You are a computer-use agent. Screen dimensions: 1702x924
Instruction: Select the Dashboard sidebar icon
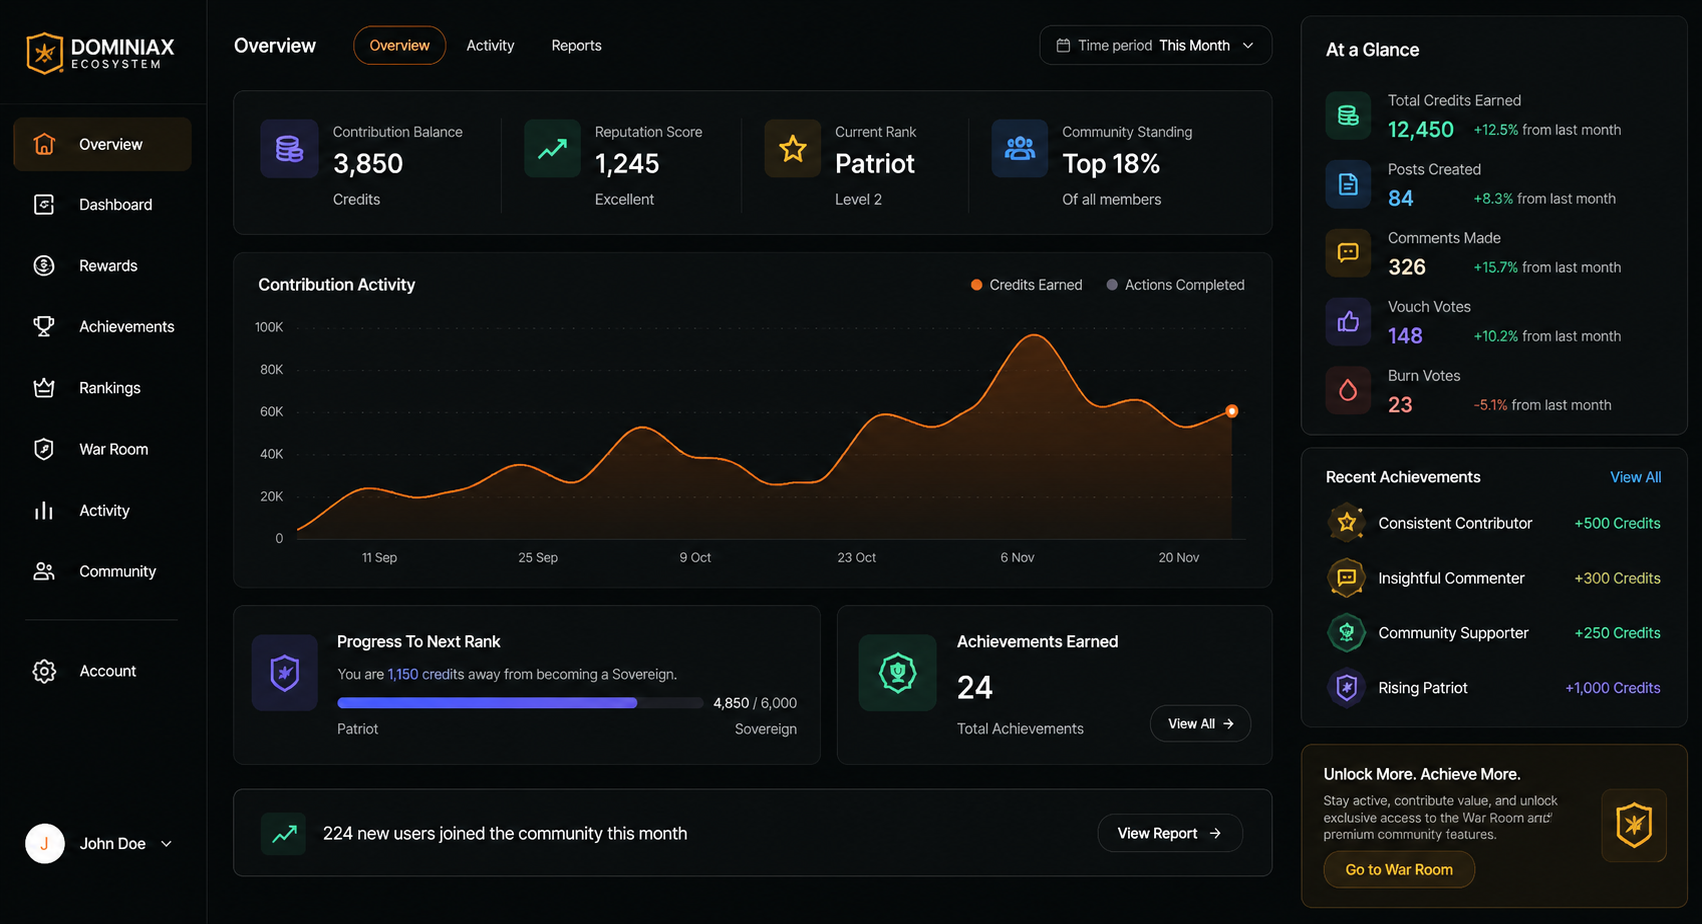pos(44,205)
